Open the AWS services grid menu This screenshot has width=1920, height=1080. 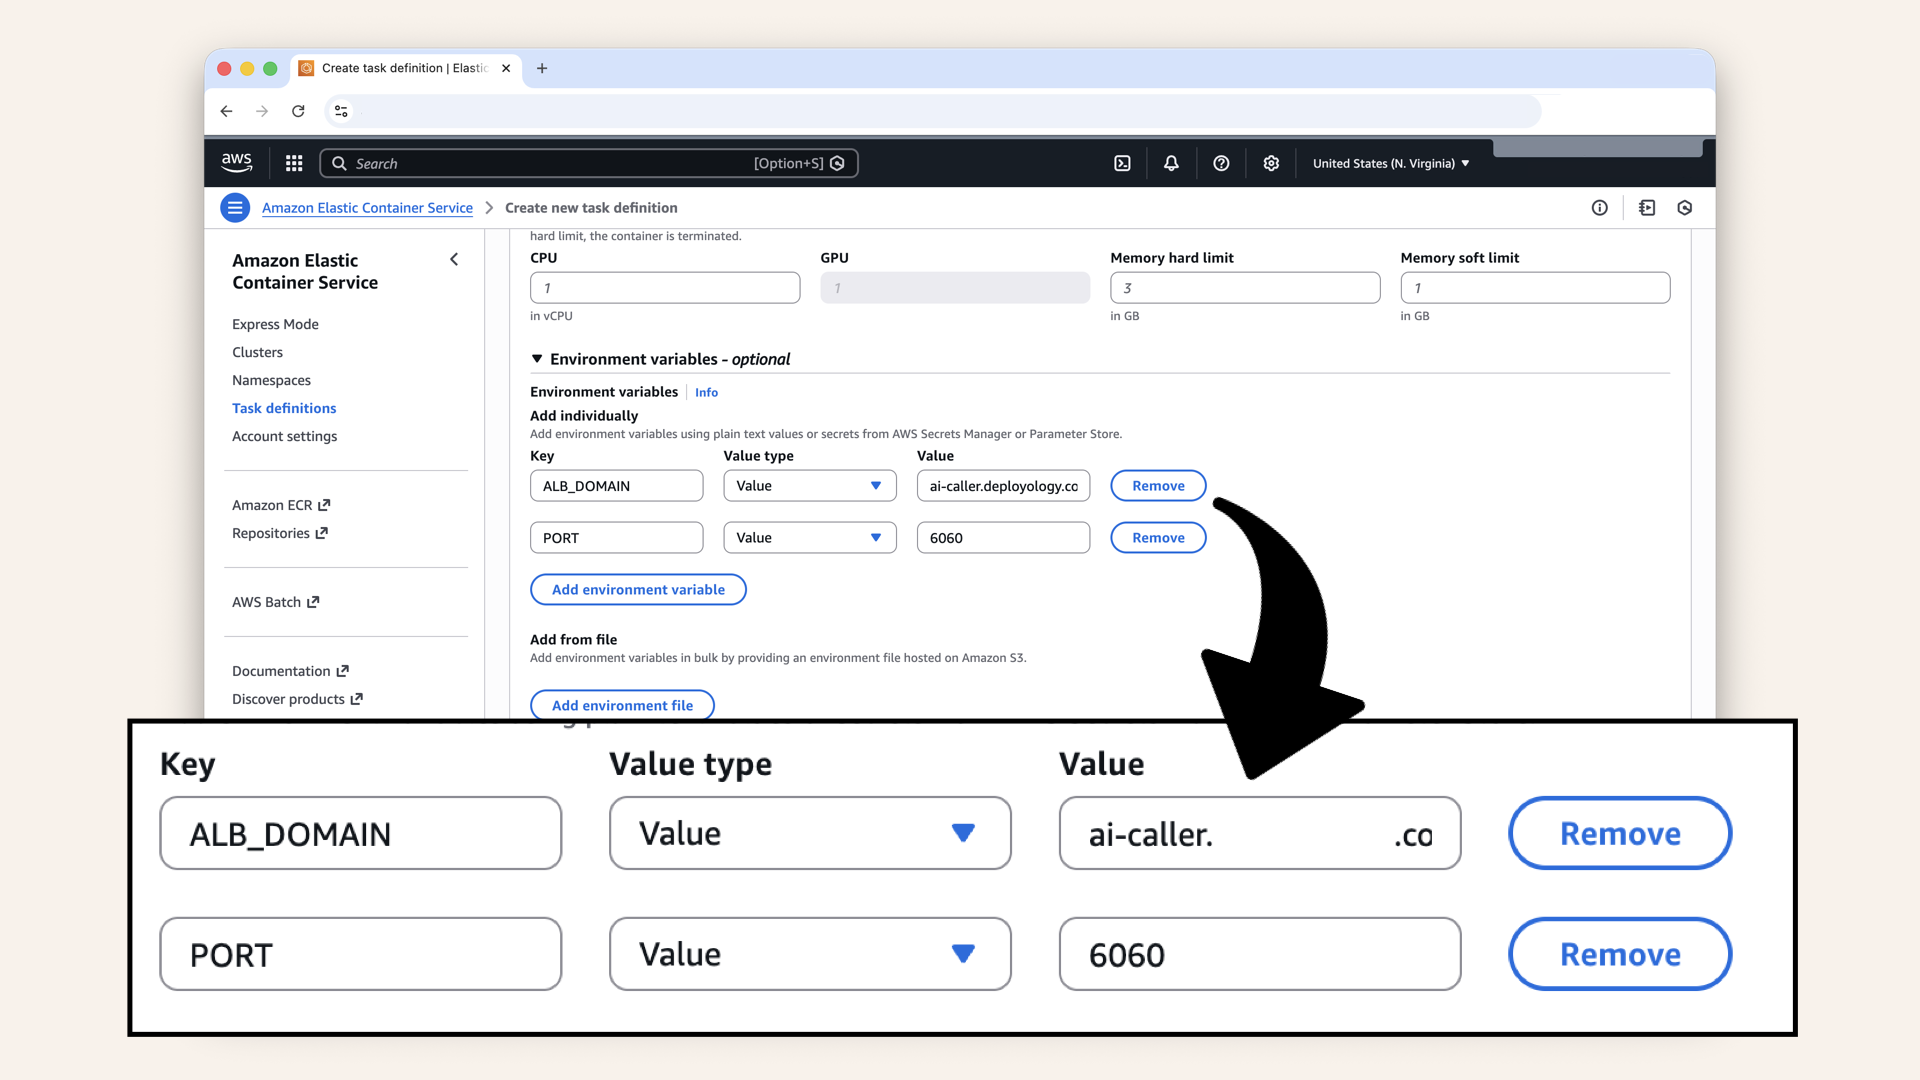[x=294, y=163]
